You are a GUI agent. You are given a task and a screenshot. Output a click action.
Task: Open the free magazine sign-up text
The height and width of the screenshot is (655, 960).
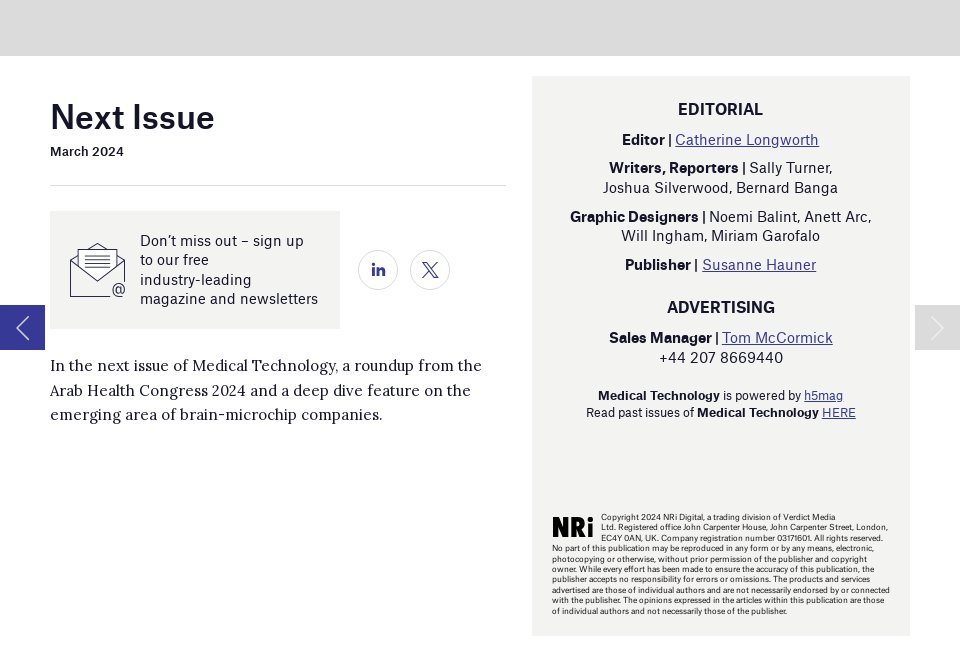[228, 270]
